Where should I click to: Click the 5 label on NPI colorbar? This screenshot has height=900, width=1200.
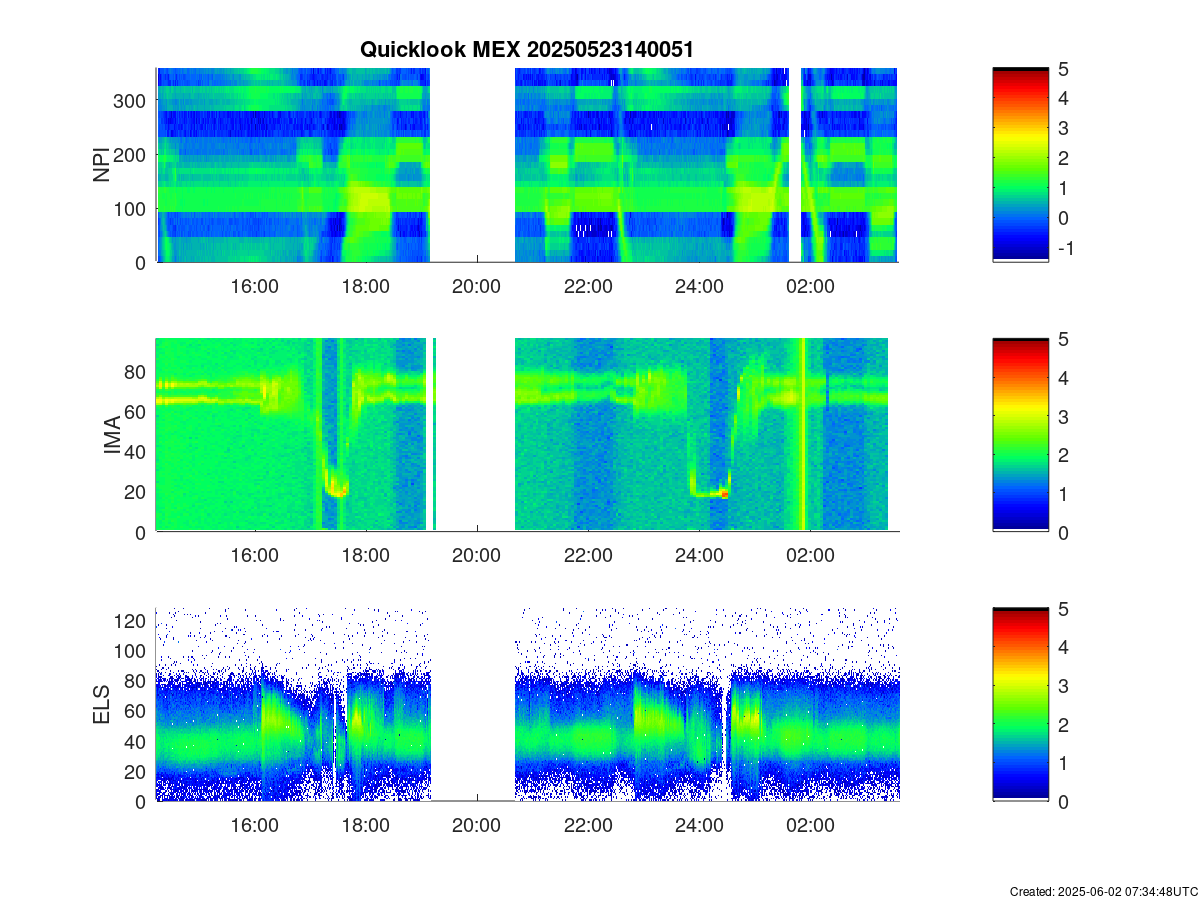[x=1064, y=68]
